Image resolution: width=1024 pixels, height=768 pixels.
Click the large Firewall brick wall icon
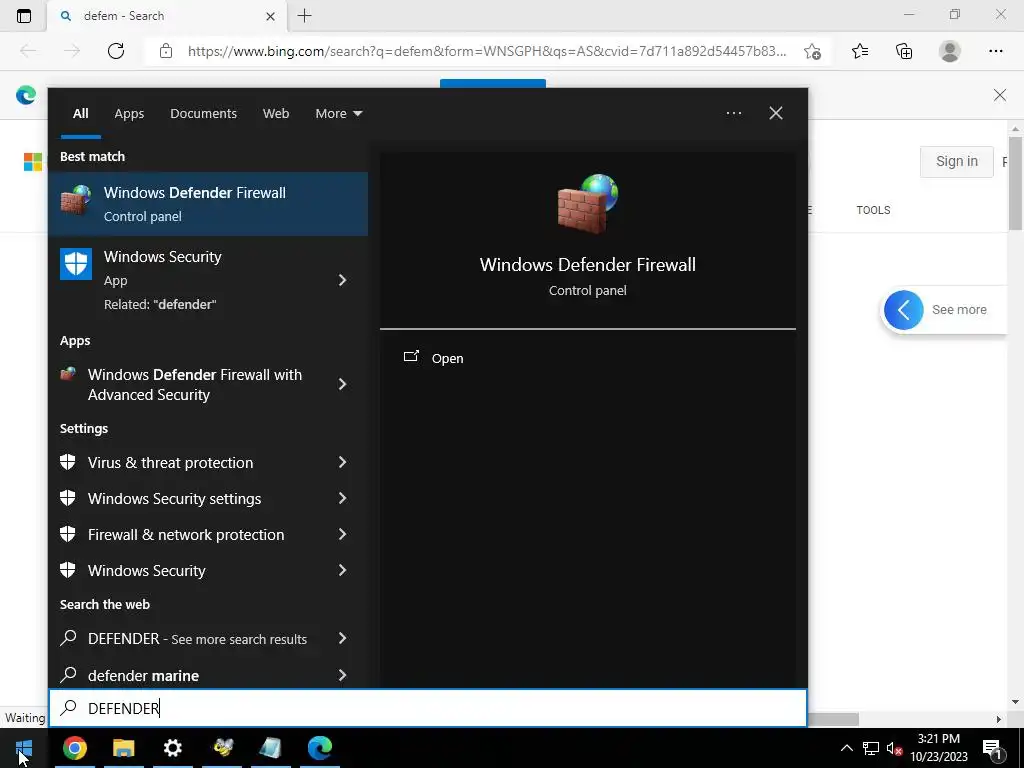pos(588,203)
